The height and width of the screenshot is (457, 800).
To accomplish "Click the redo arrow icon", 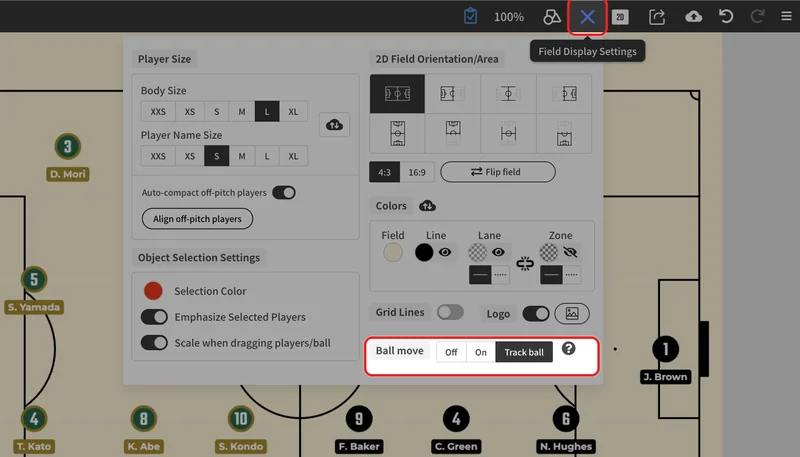I will pos(758,16).
